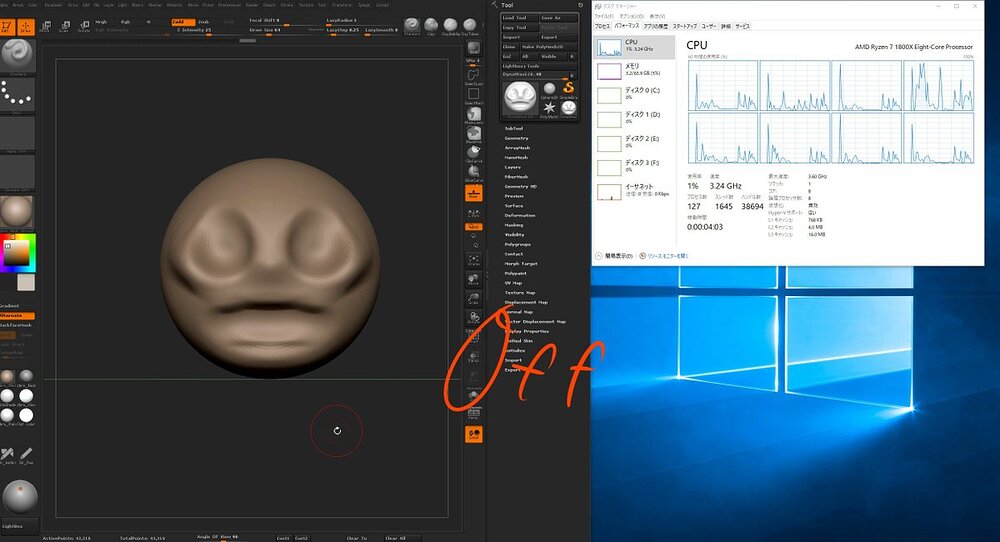Activate the Draw mode button

[x=26, y=27]
